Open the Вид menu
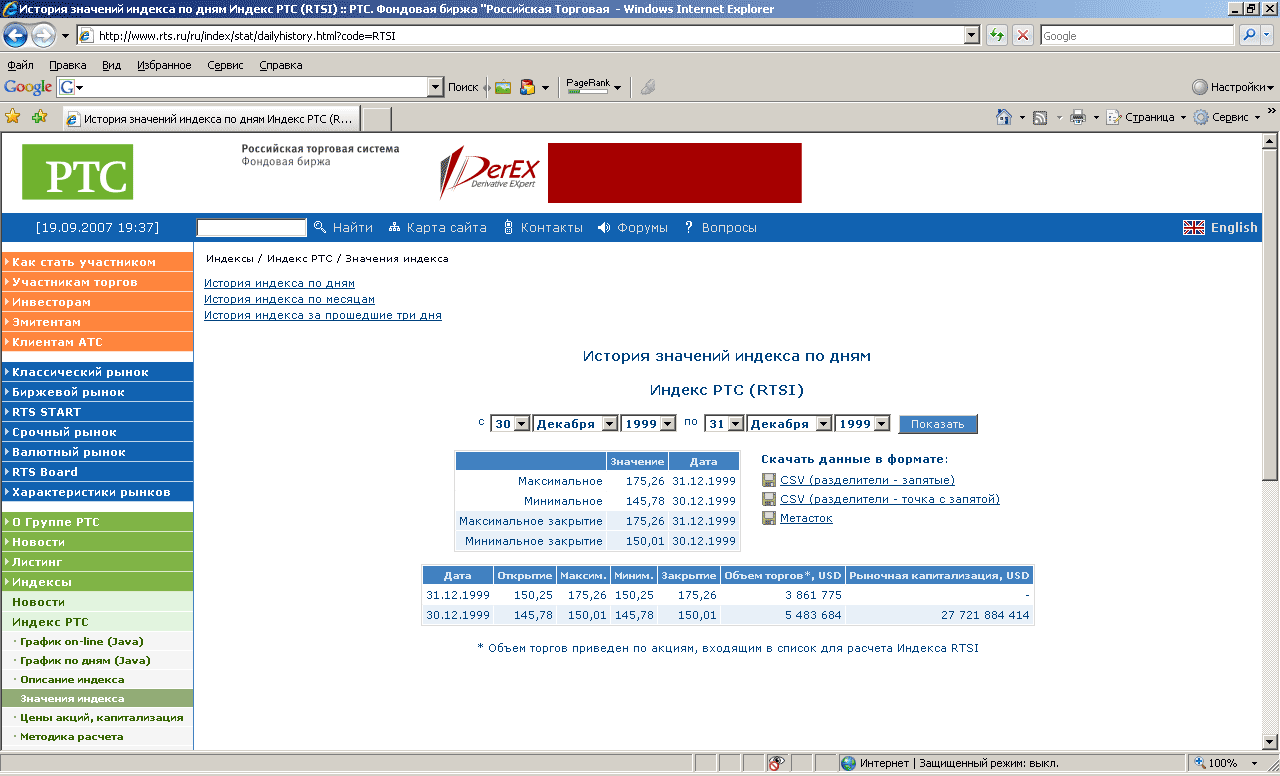Viewport: 1280px width, 776px height. pyautogui.click(x=111, y=65)
